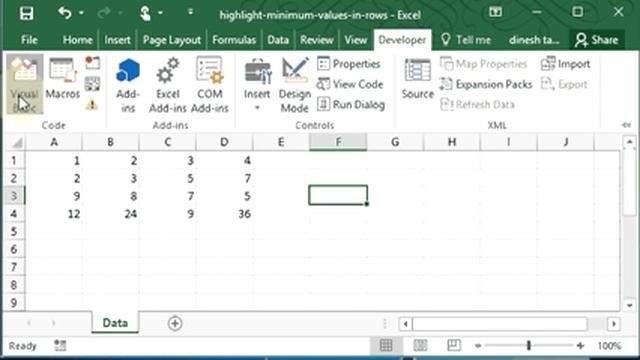Image resolution: width=640 pixels, height=360 pixels.
Task: Undo the last action
Action: pyautogui.click(x=65, y=13)
